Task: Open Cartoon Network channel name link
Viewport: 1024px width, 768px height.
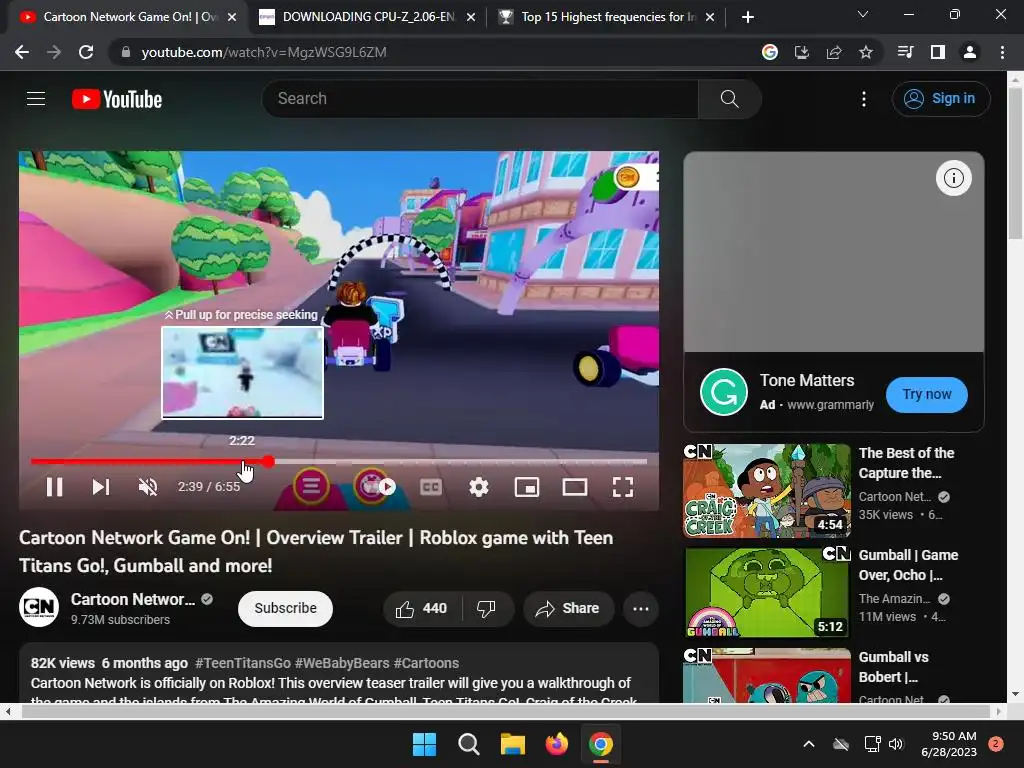Action: 133,599
